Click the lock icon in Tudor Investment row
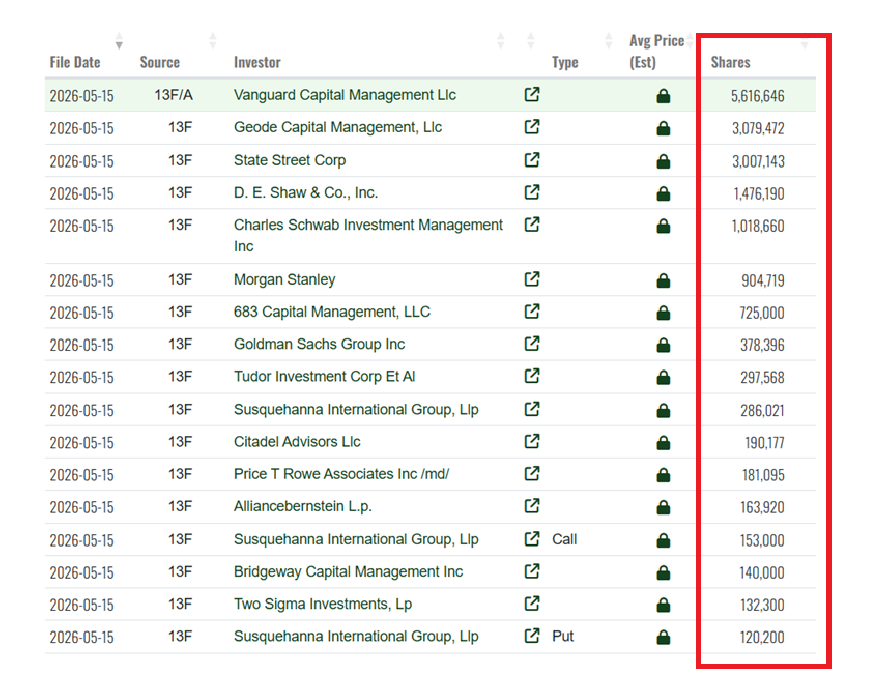Screen dimensions: 870x691 click(x=663, y=377)
